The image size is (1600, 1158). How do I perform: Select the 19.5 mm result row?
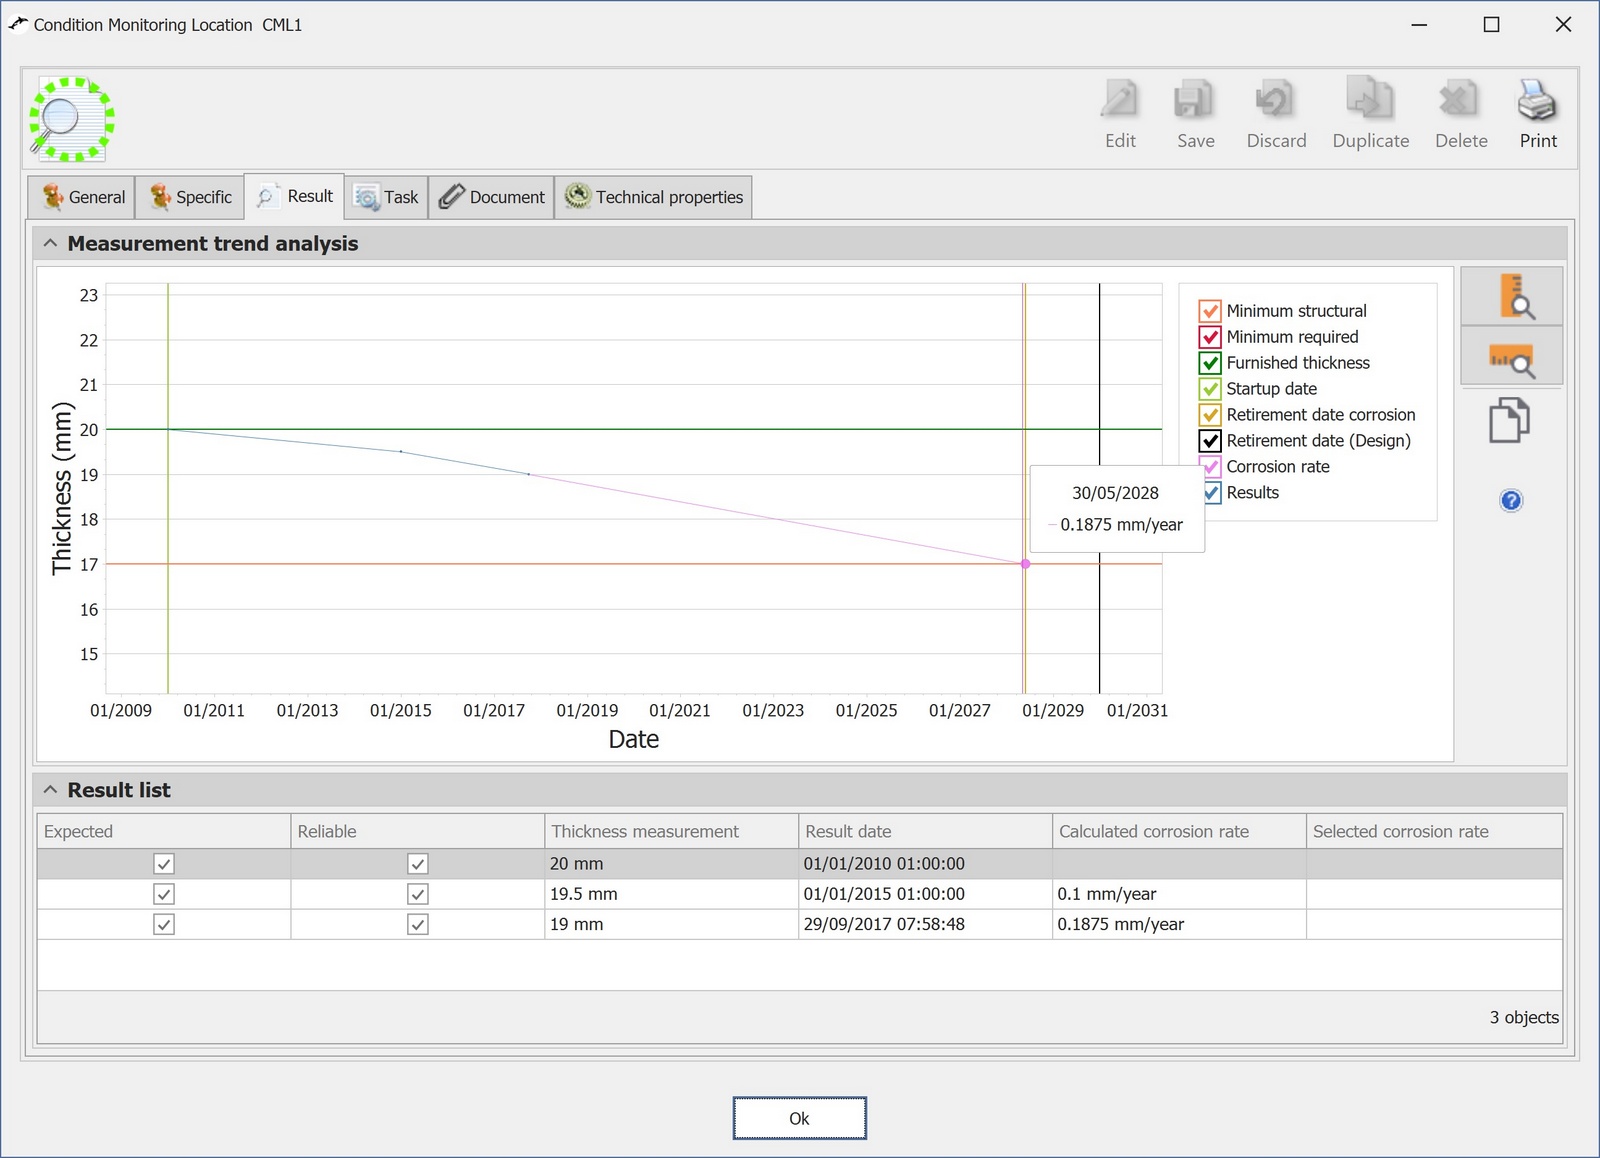tap(583, 894)
